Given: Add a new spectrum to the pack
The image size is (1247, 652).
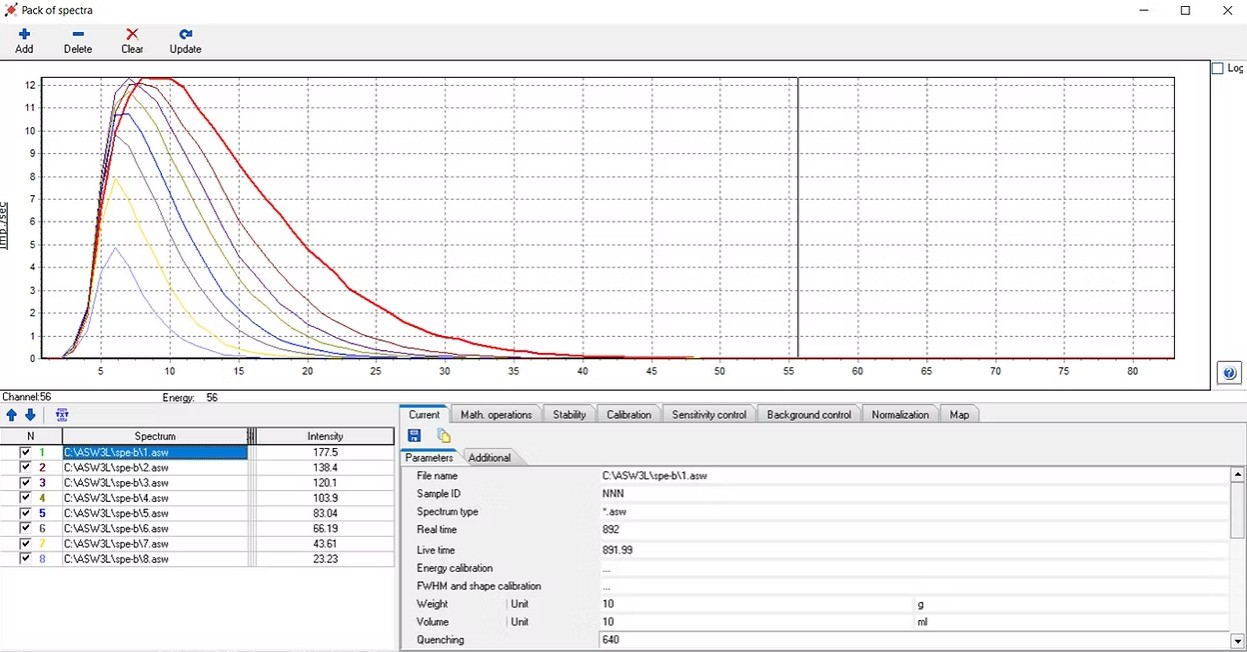Looking at the screenshot, I should (x=23, y=40).
